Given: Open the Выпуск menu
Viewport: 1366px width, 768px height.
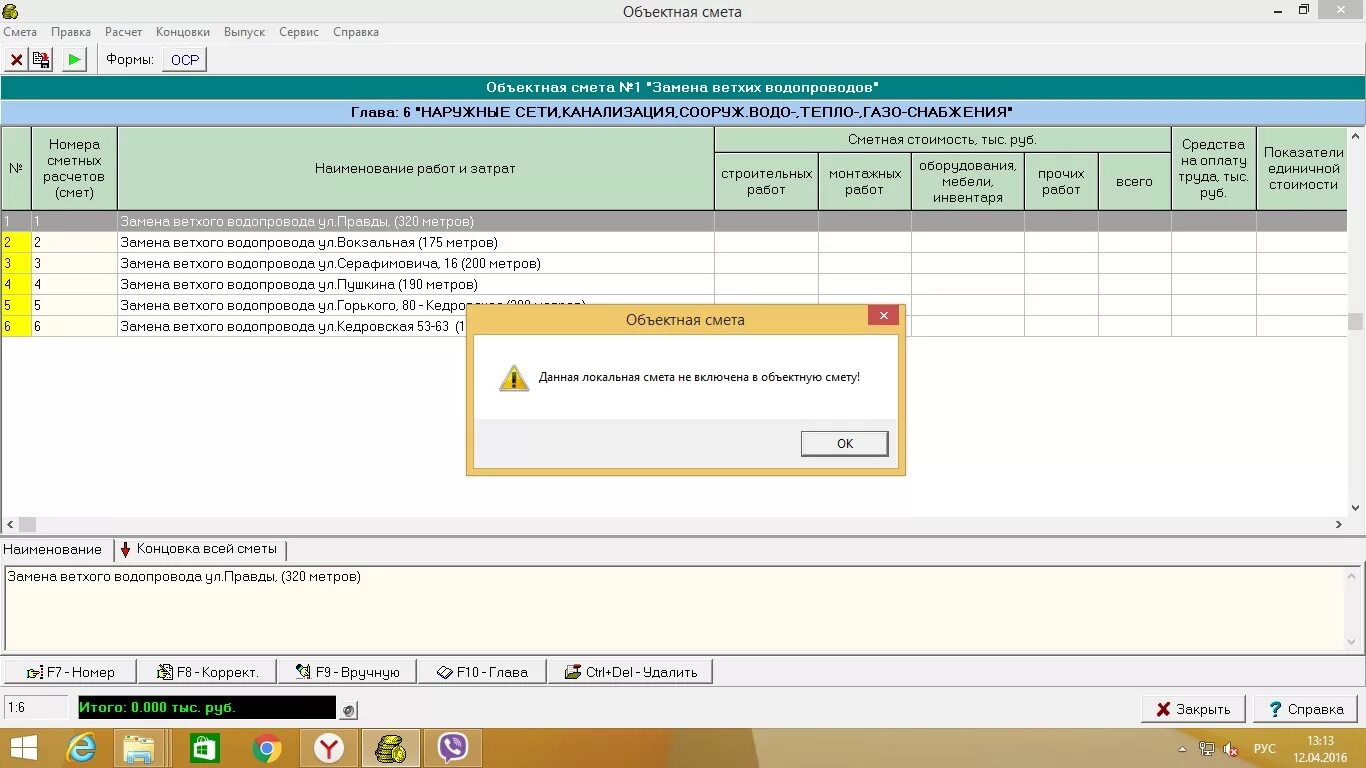Looking at the screenshot, I should point(244,32).
